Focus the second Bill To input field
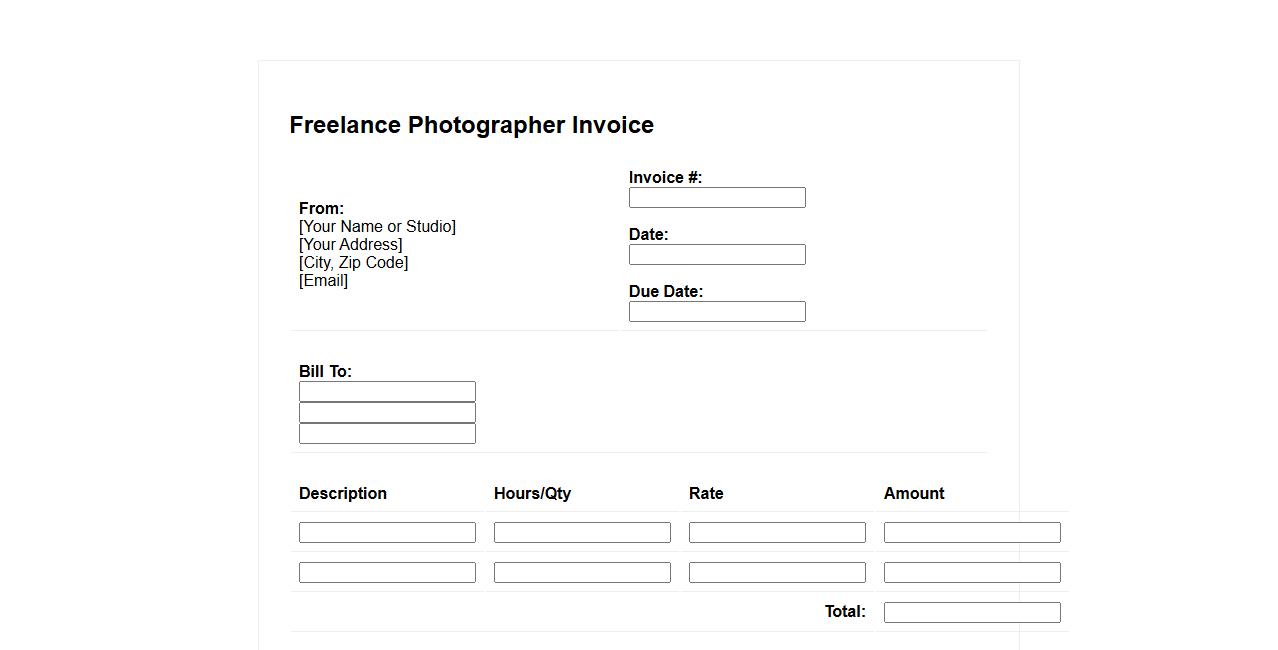 [x=387, y=413]
